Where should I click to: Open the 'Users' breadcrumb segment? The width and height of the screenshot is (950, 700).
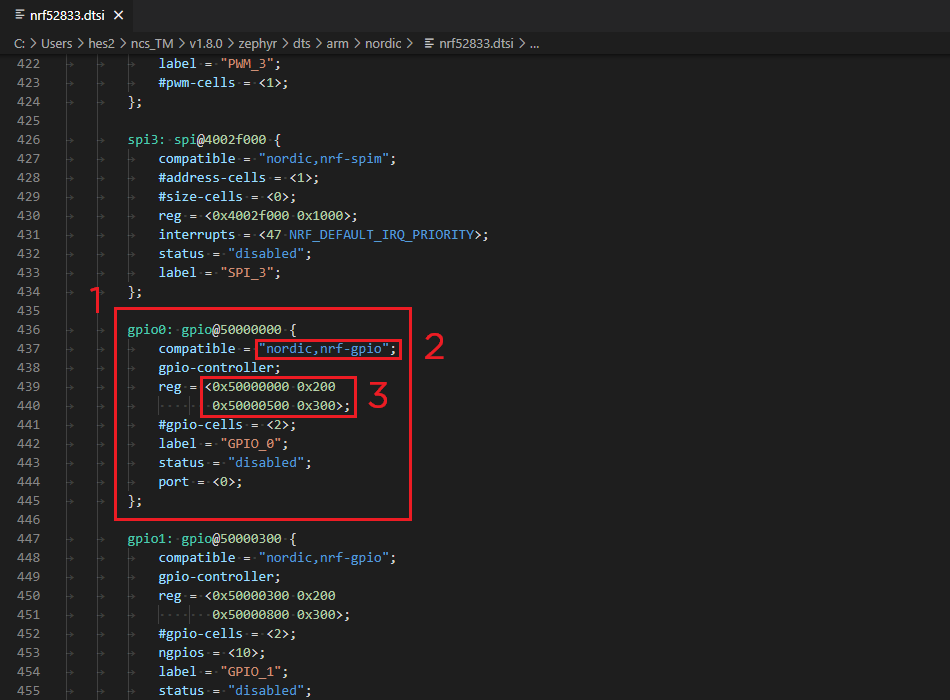pos(56,44)
